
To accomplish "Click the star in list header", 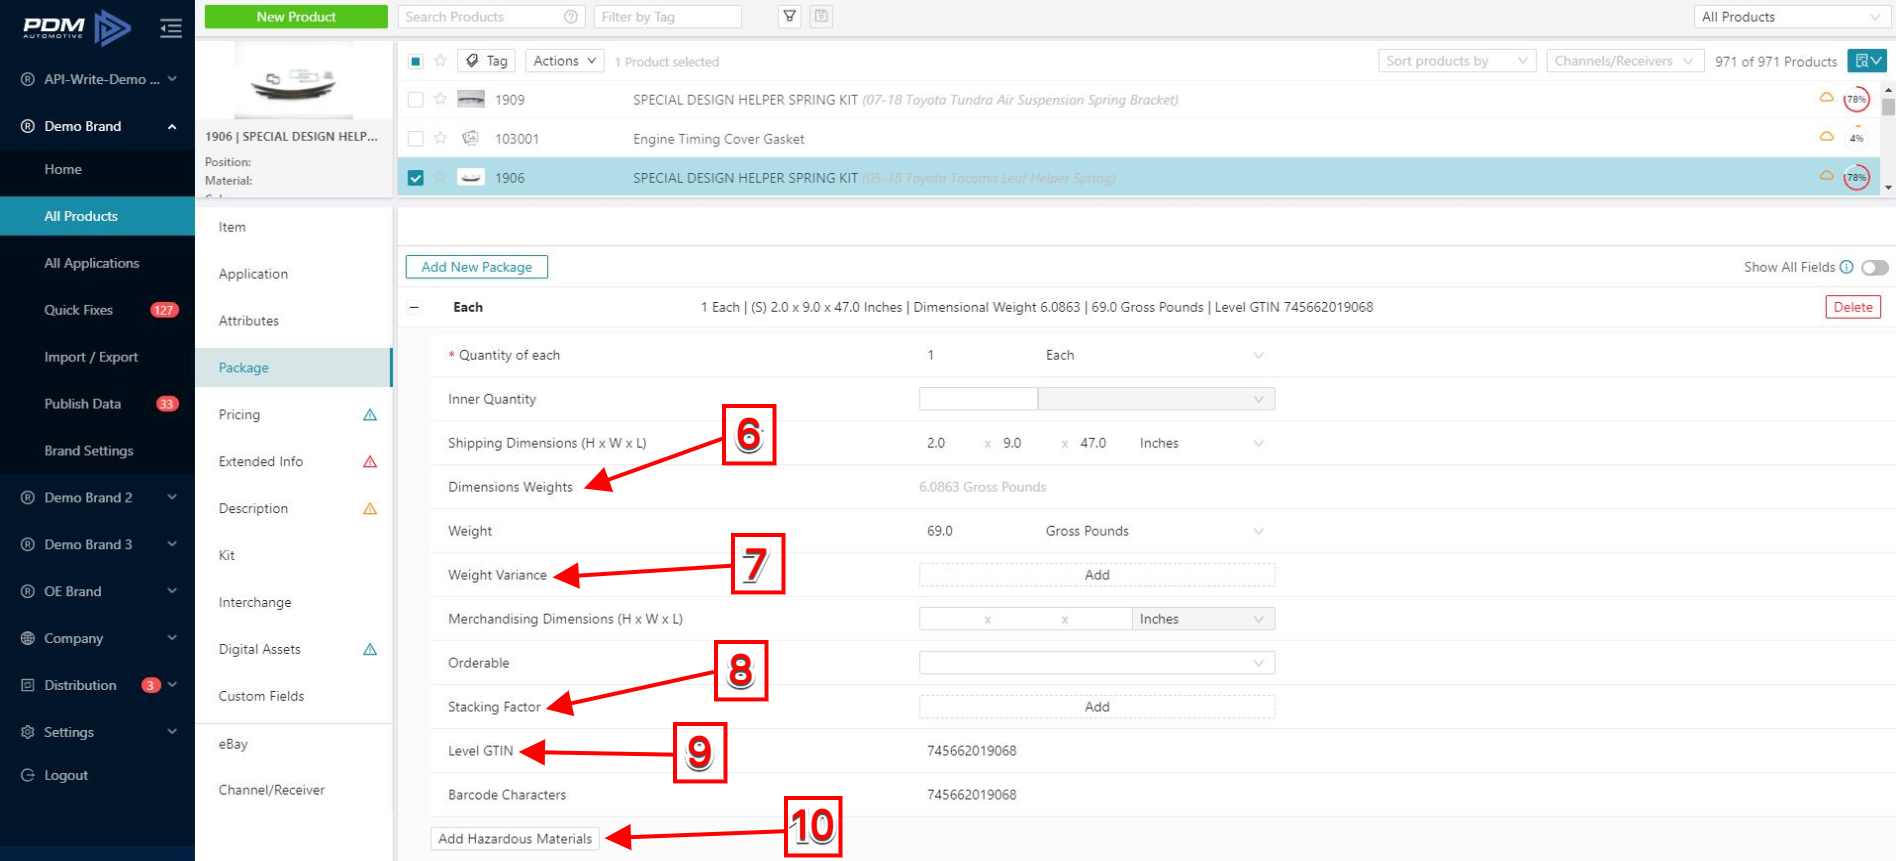I will 440,61.
